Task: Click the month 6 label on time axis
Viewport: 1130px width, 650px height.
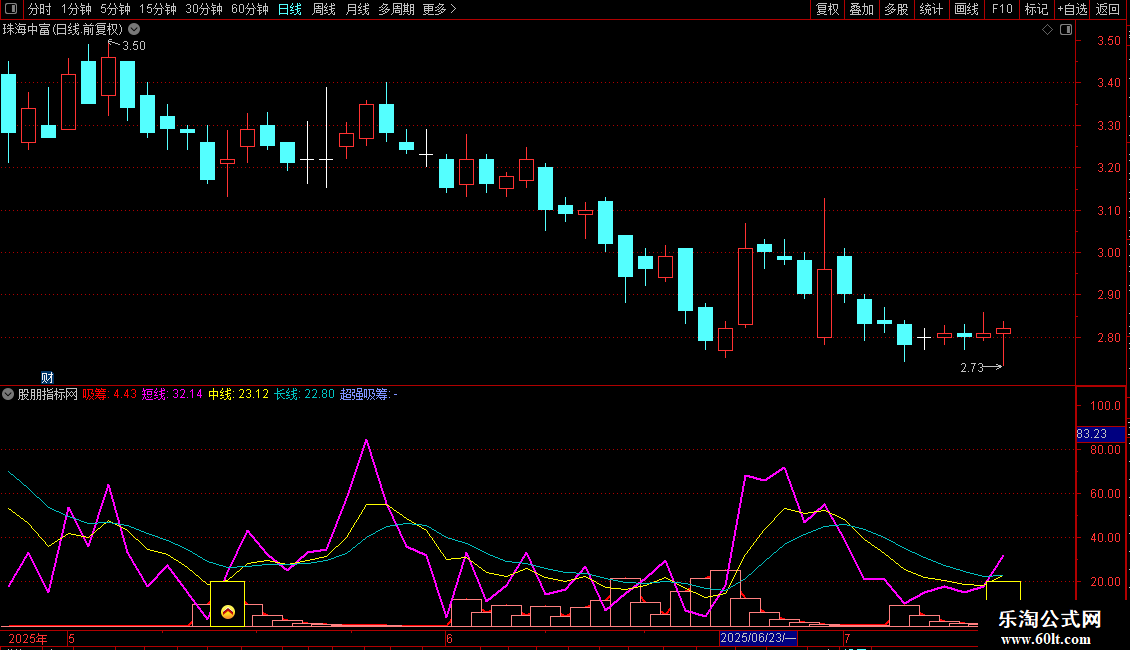Action: pos(449,638)
